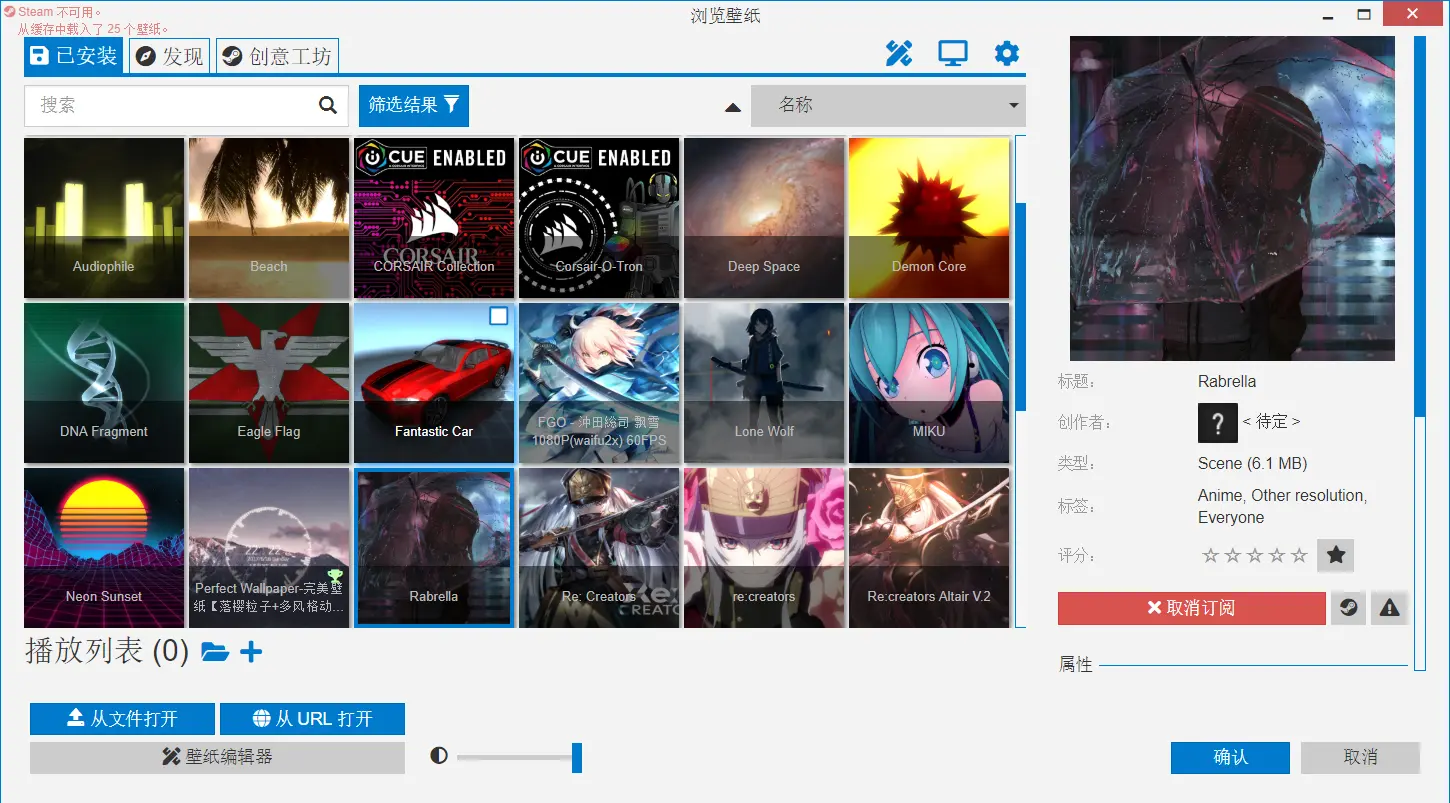Click the report warning triangle icon
This screenshot has width=1450, height=803.
coord(1389,607)
